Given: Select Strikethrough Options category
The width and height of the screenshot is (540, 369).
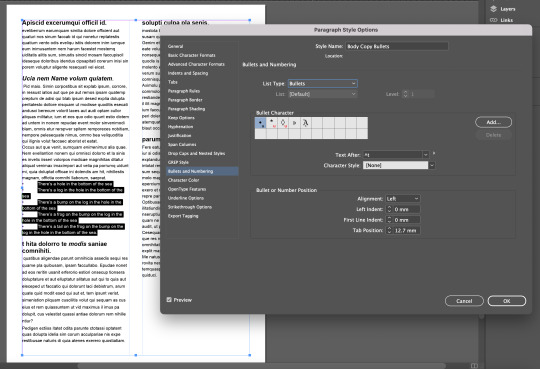Looking at the screenshot, I should (190, 207).
